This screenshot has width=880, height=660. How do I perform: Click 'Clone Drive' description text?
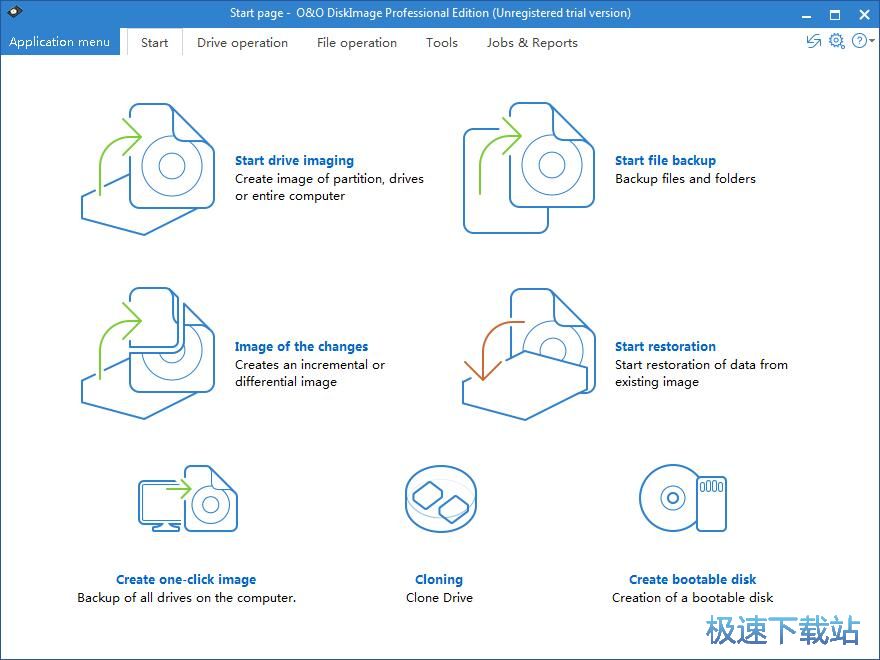439,598
